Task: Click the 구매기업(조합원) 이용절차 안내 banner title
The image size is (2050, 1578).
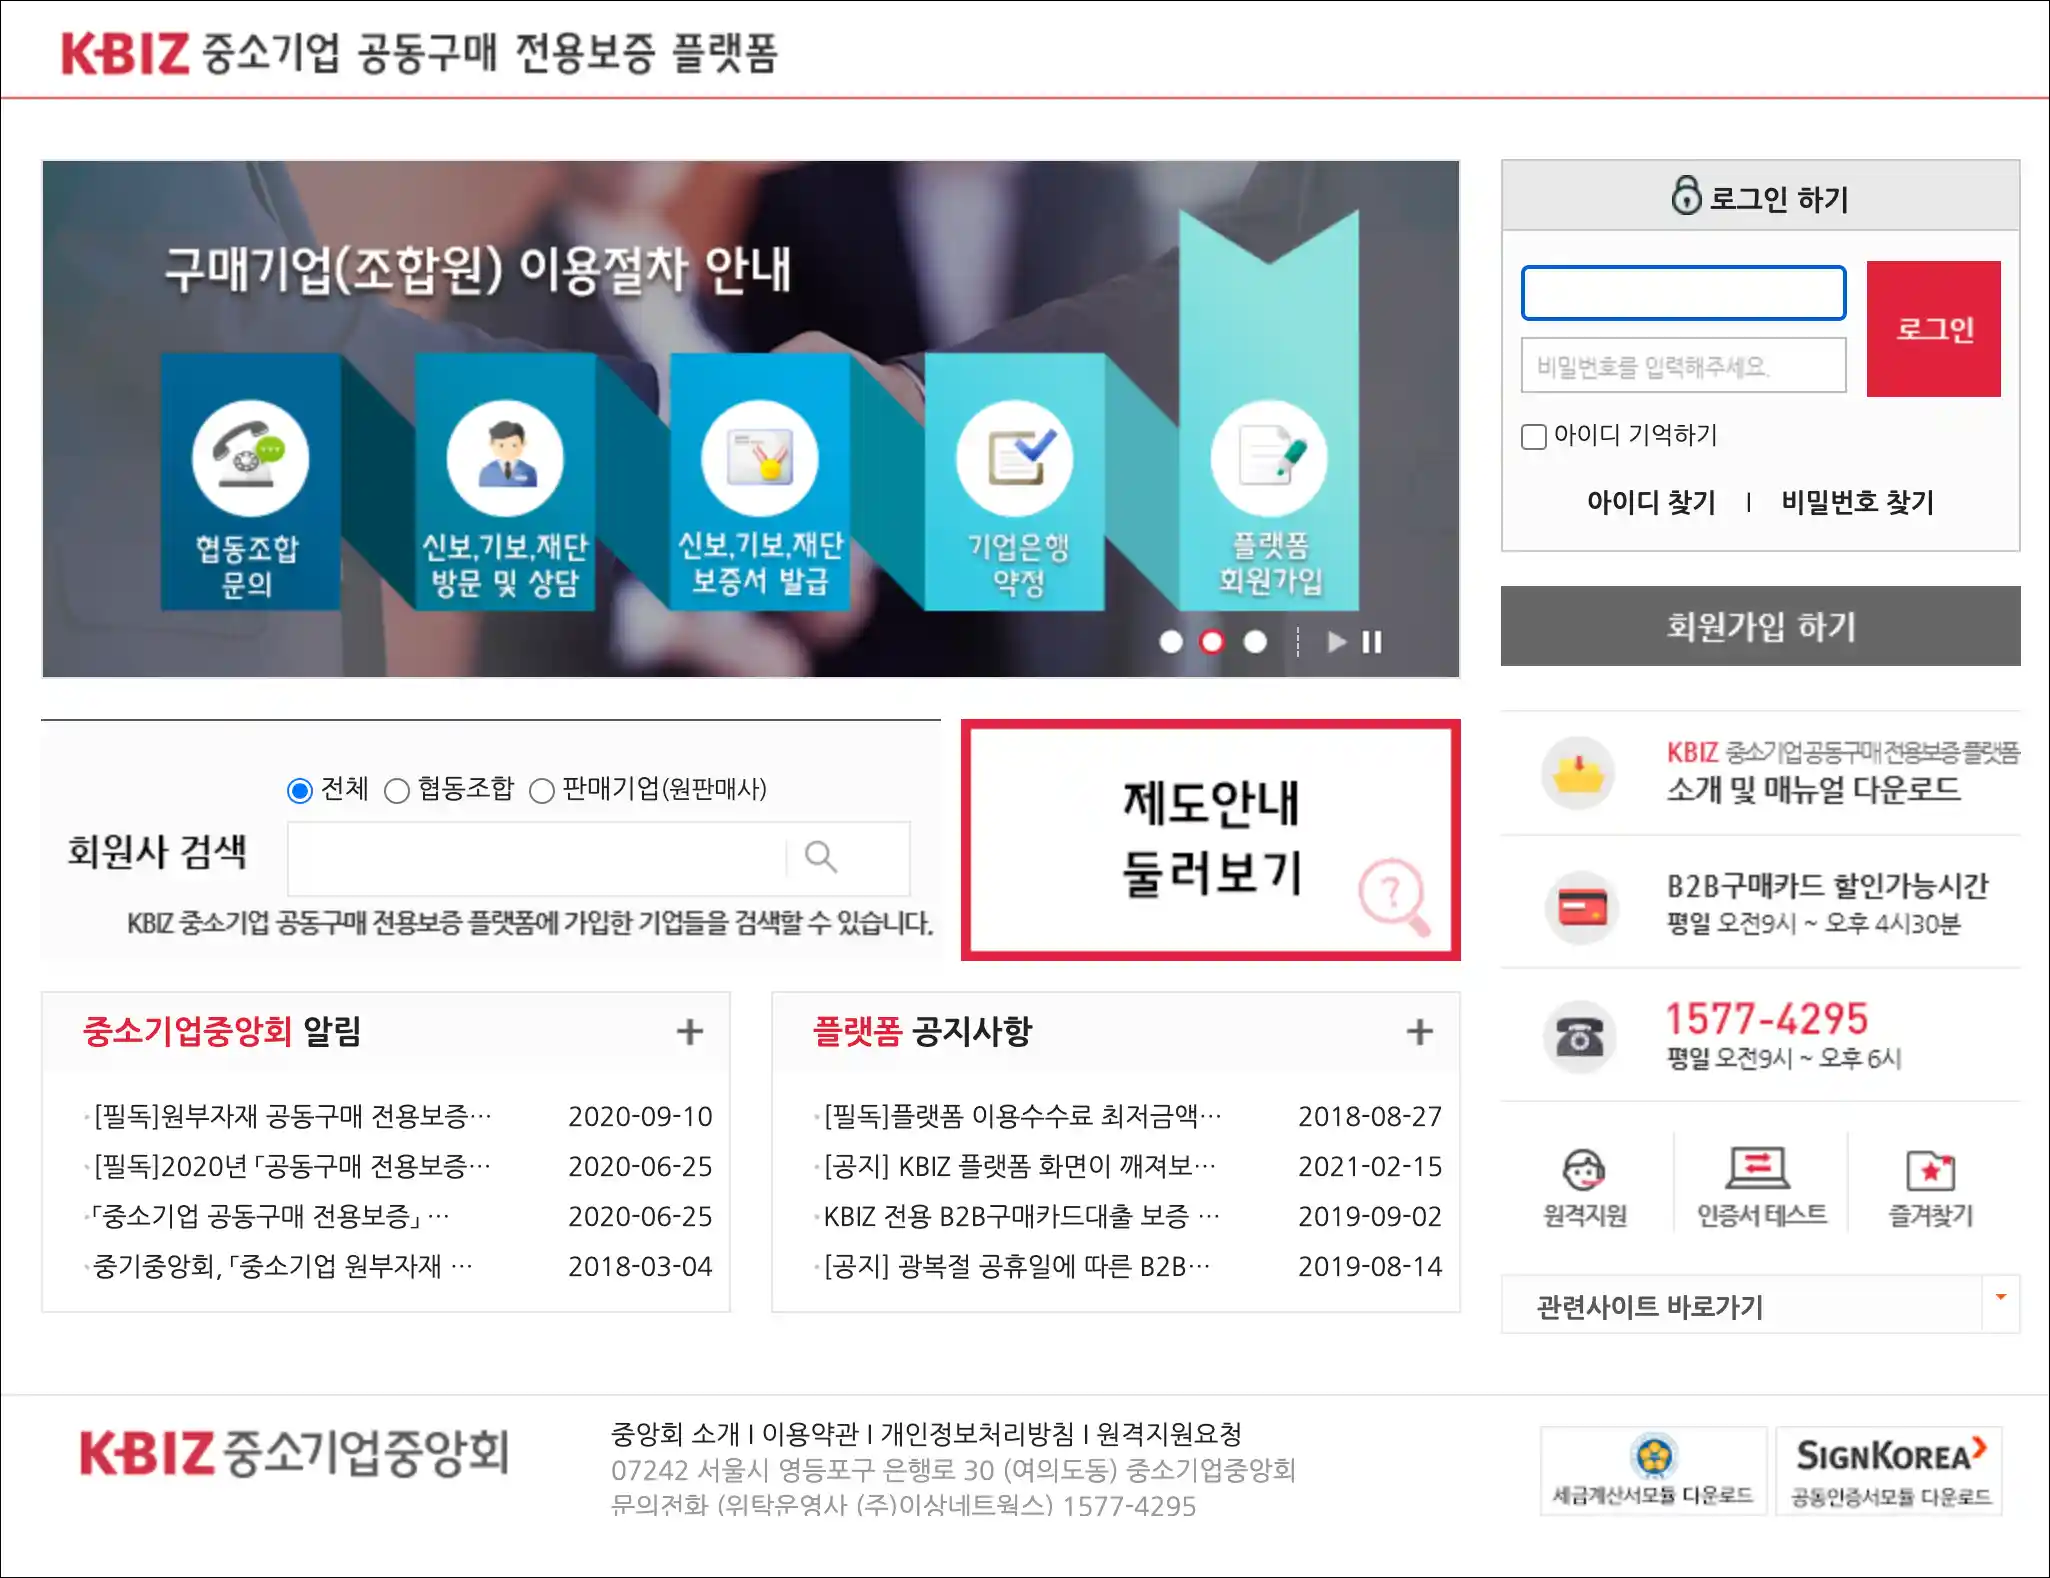Action: 478,269
